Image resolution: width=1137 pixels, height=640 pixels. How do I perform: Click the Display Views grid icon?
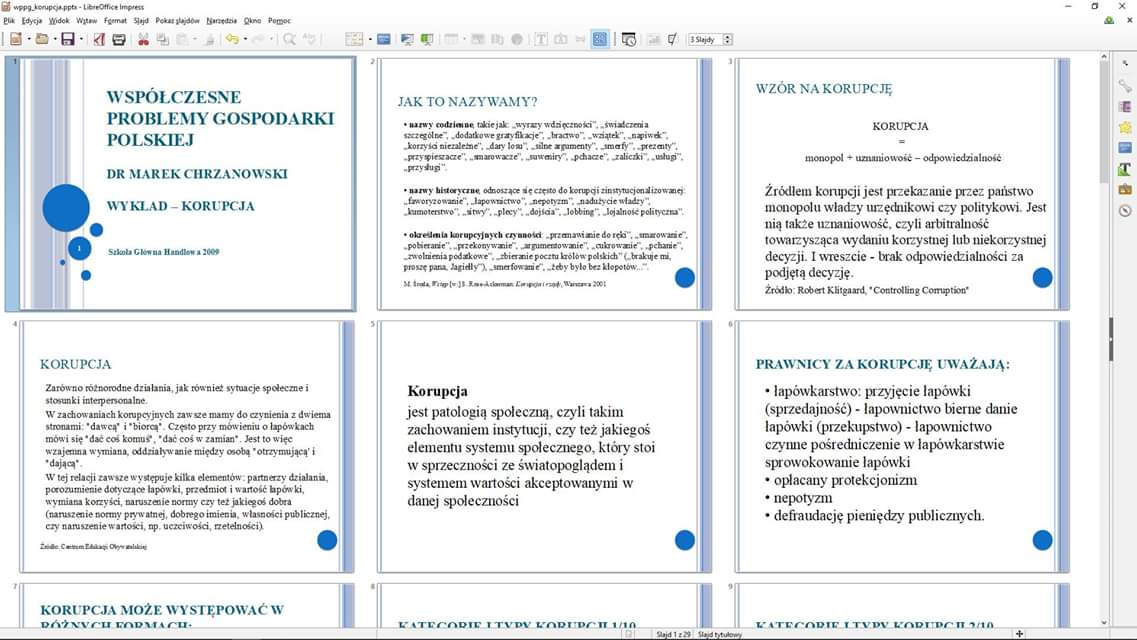pos(354,39)
